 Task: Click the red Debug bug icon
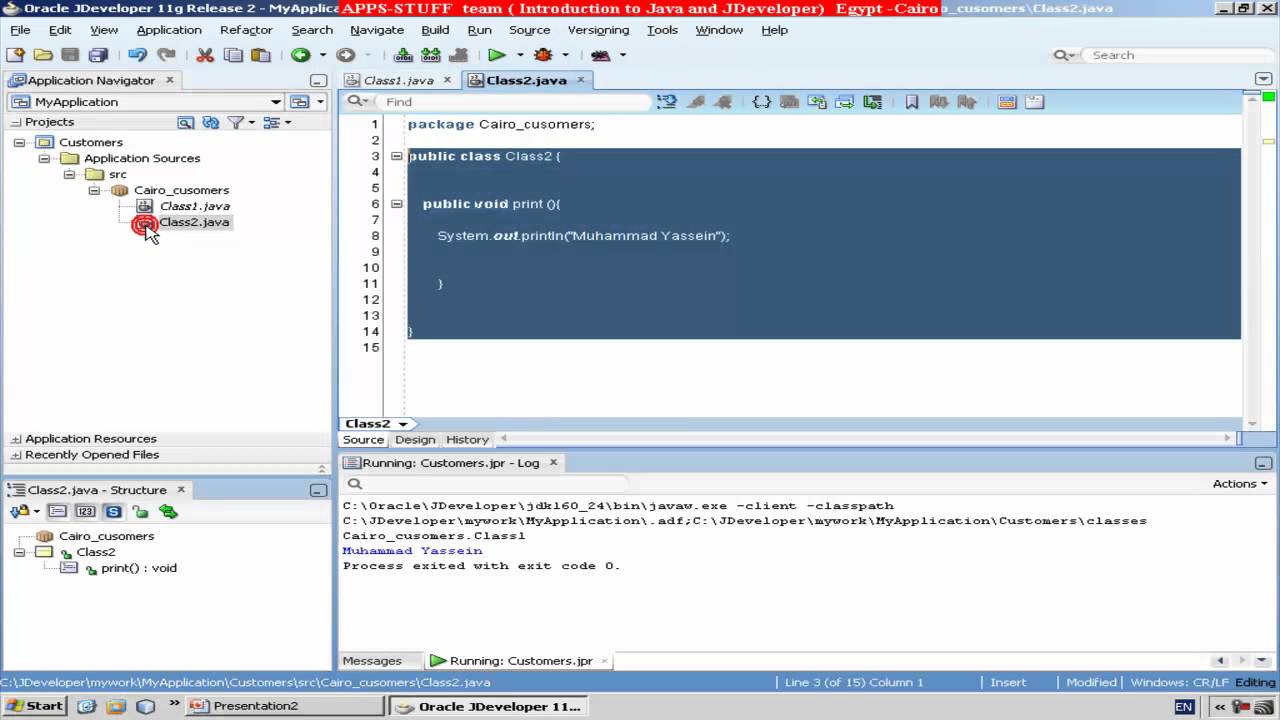click(x=544, y=55)
